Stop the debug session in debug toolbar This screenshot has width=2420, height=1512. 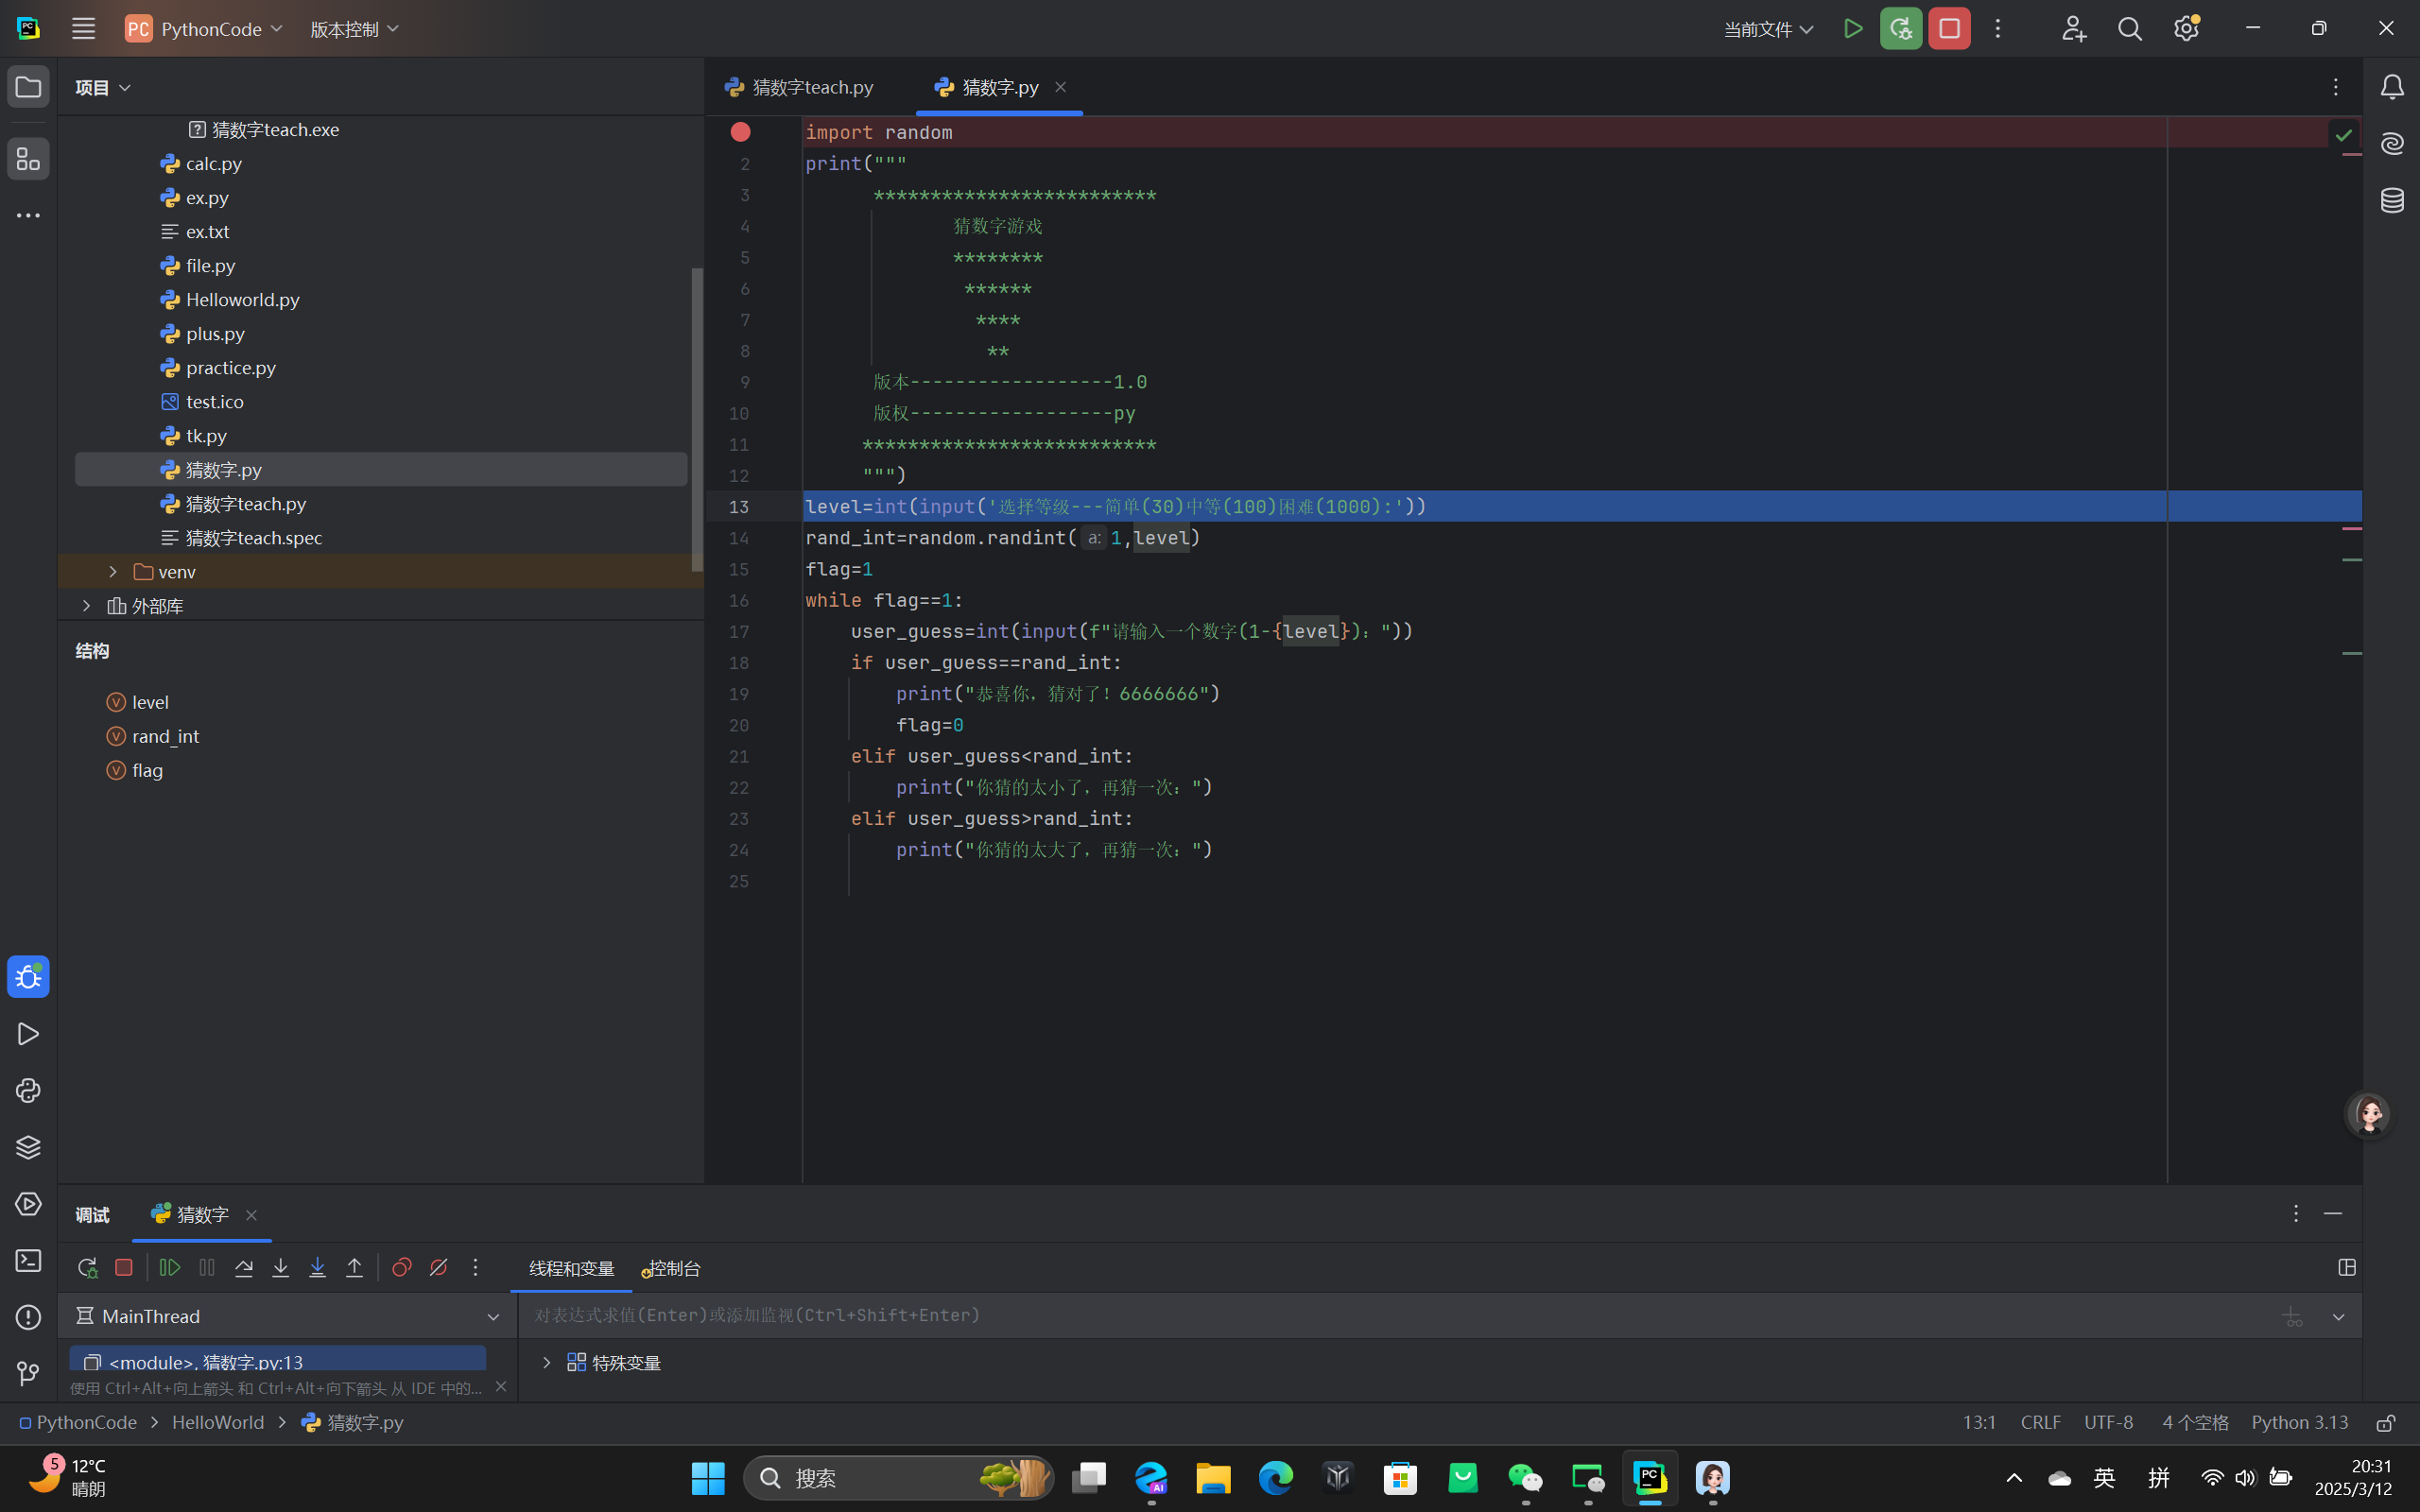124,1267
